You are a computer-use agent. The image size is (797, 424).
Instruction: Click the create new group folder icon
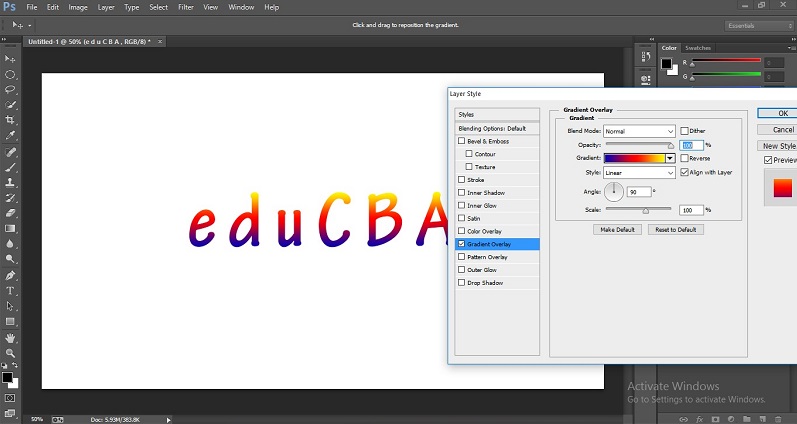tap(747, 419)
